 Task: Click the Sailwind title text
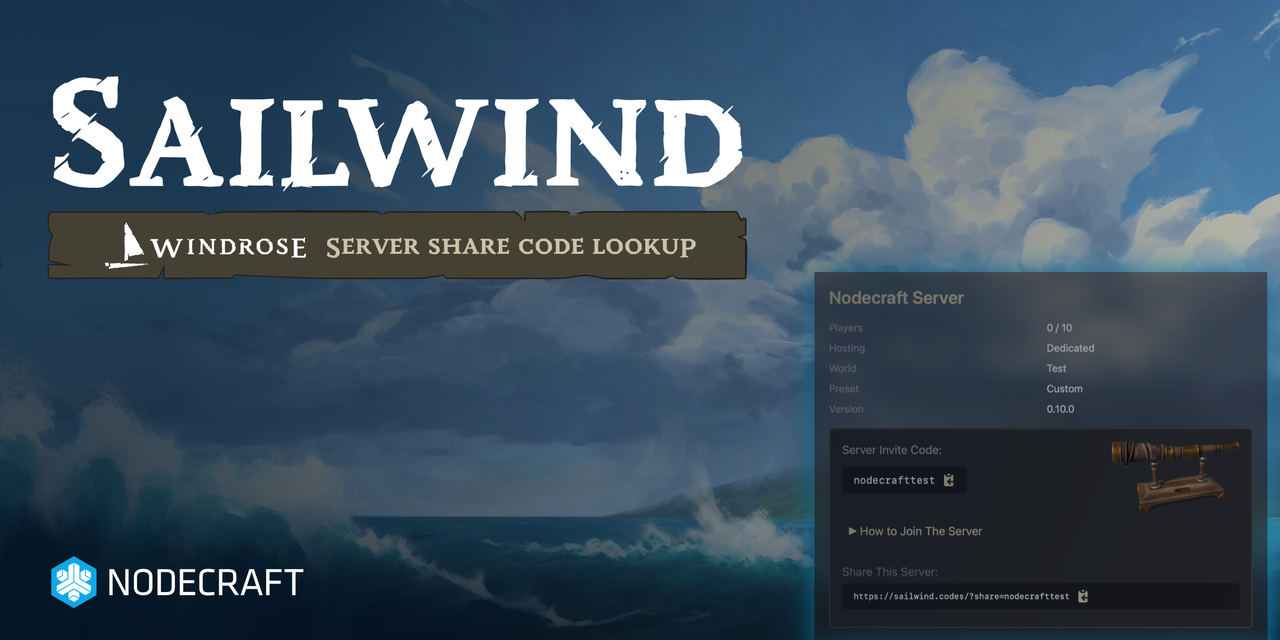click(x=397, y=135)
